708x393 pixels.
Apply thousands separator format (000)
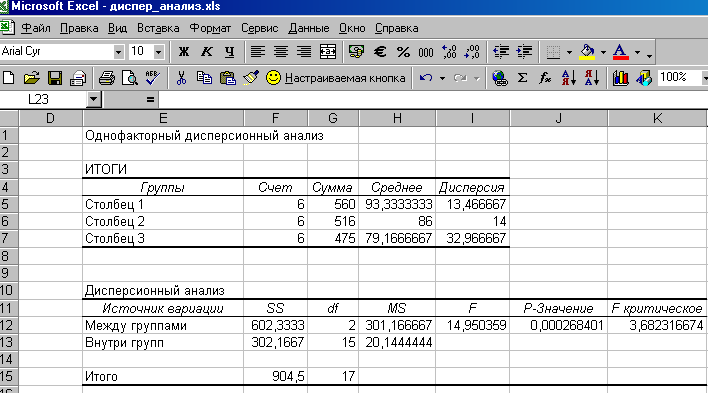[x=426, y=52]
